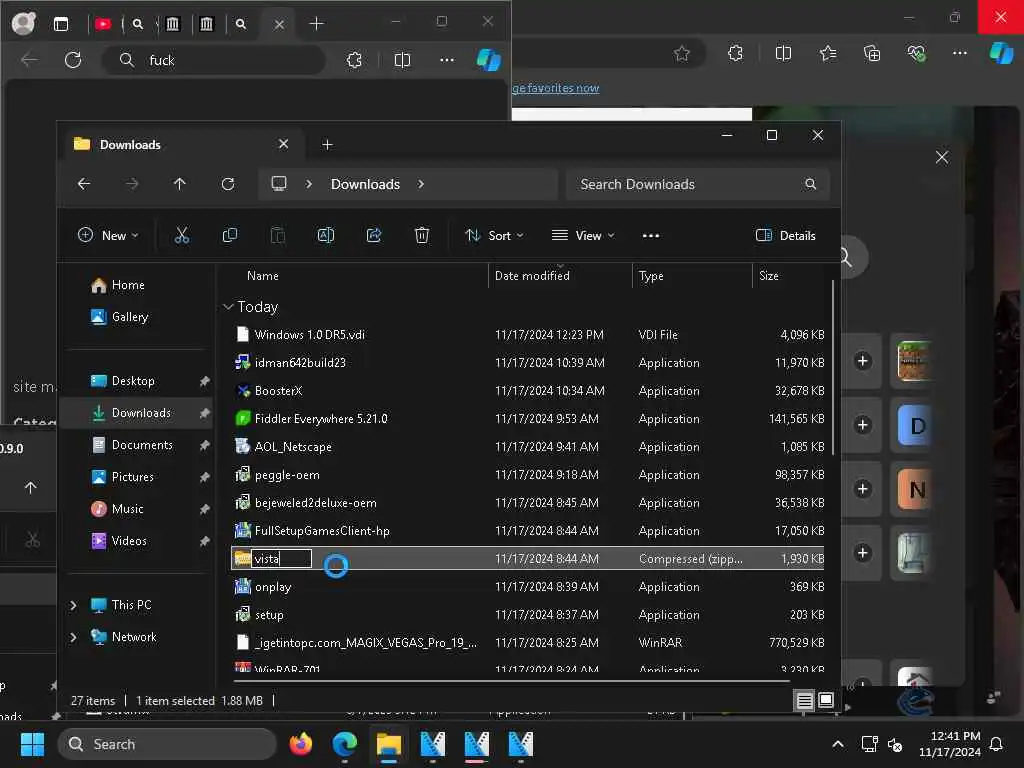Click the Rename toolbar icon
Screen dimensions: 1024x768
click(326, 235)
